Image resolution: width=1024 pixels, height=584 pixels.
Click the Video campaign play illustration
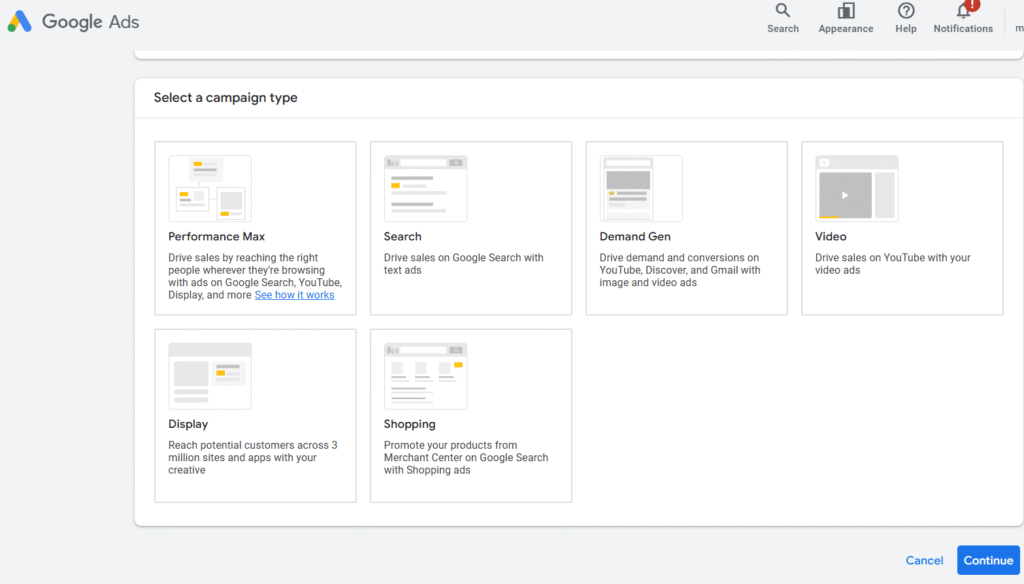click(856, 189)
